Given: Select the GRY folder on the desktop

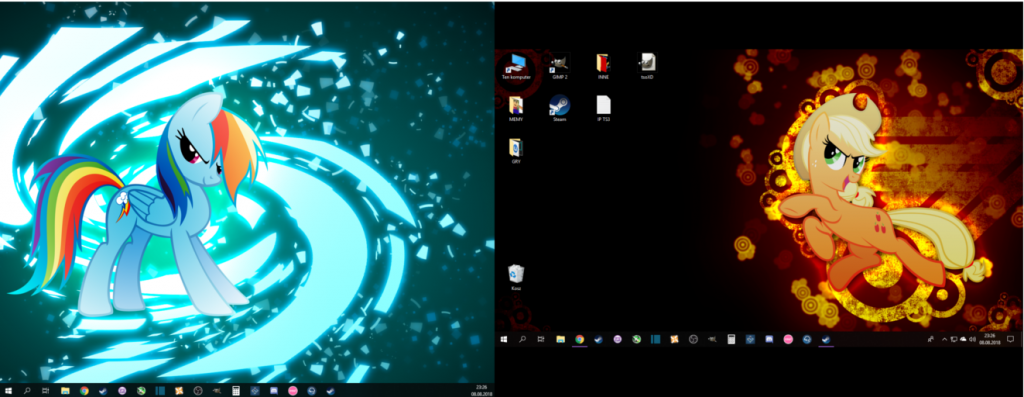Looking at the screenshot, I should click(x=516, y=151).
